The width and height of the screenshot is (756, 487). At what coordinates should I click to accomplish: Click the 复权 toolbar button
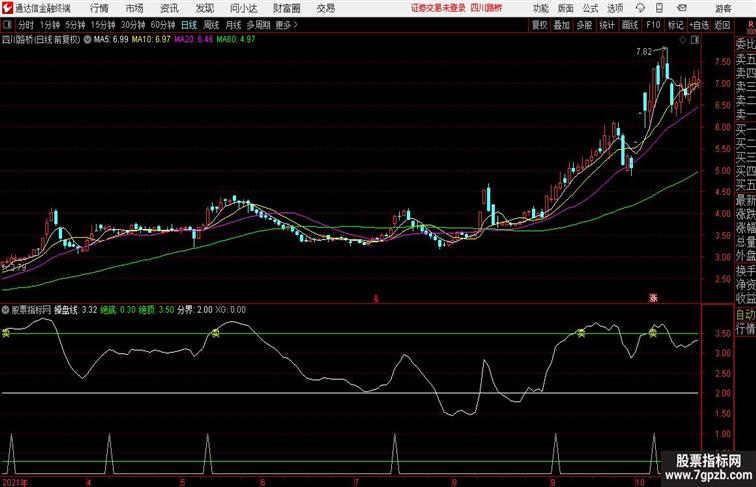tap(539, 25)
